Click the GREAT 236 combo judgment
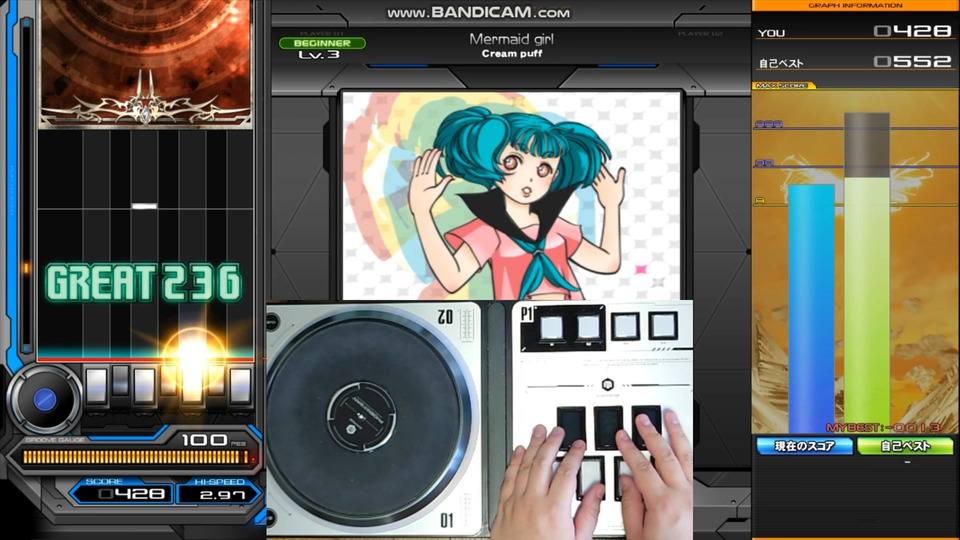This screenshot has height=540, width=960. pyautogui.click(x=144, y=282)
